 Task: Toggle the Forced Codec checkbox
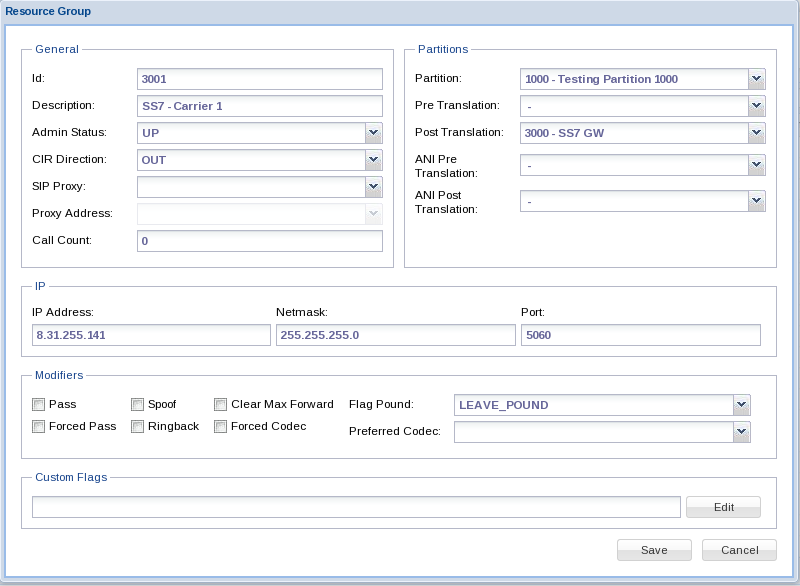(220, 426)
